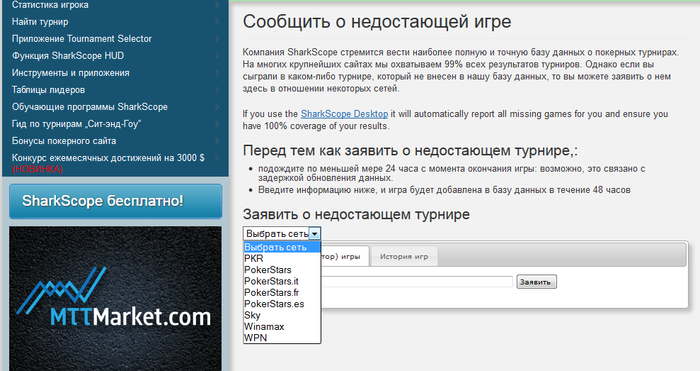Click the Заявить о недостающем турнире heading

coord(356,214)
